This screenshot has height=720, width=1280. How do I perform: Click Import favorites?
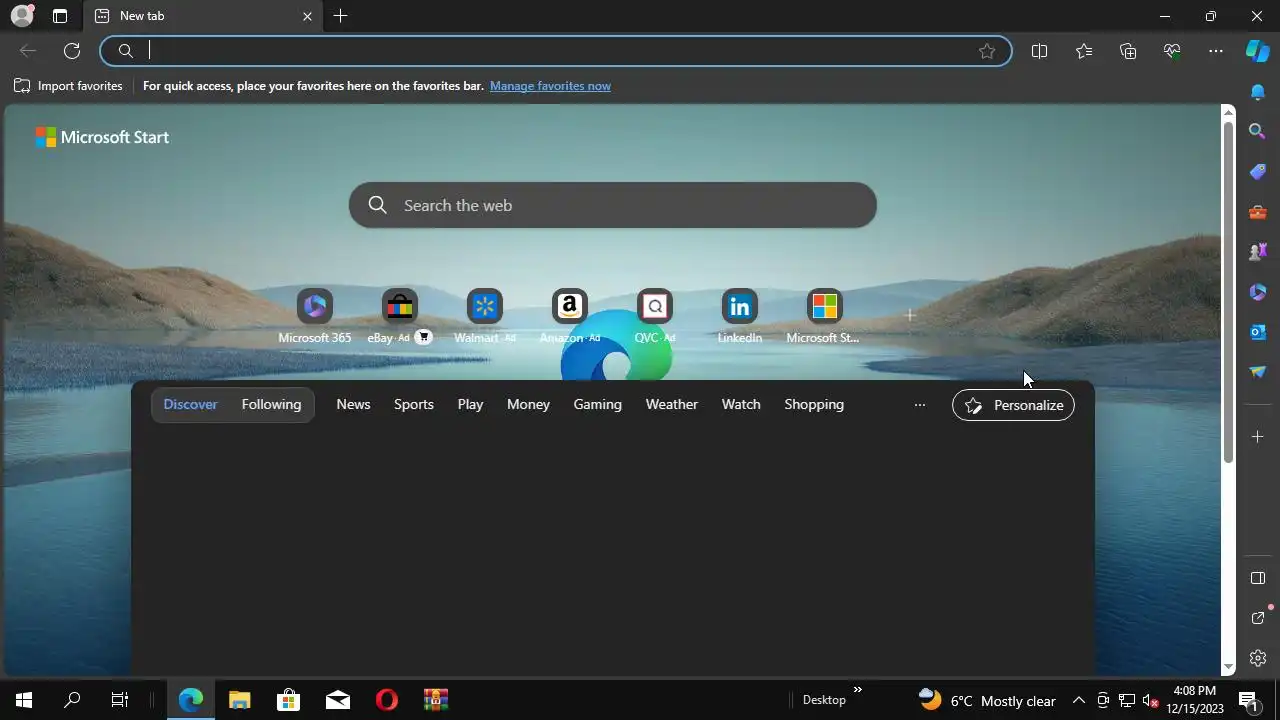[68, 86]
